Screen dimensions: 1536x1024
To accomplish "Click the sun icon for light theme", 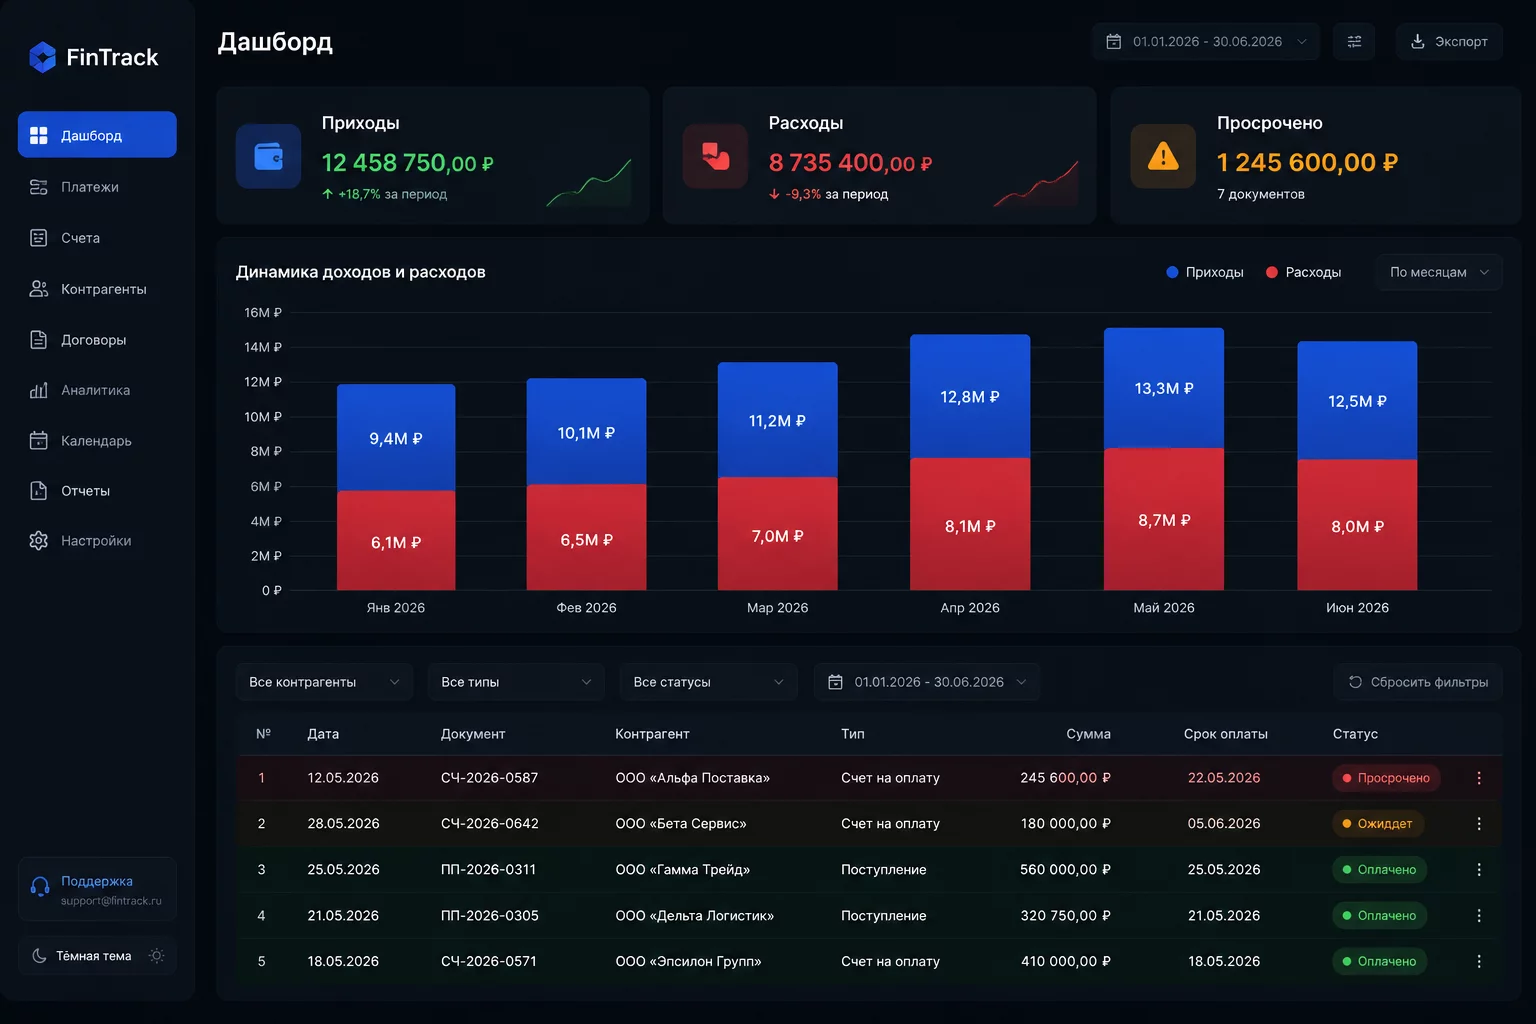I will (157, 956).
